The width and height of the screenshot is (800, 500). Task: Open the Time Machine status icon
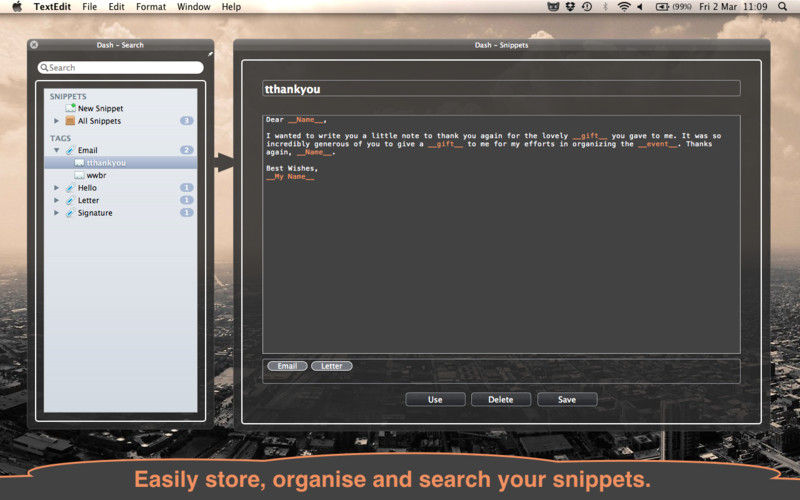587,7
